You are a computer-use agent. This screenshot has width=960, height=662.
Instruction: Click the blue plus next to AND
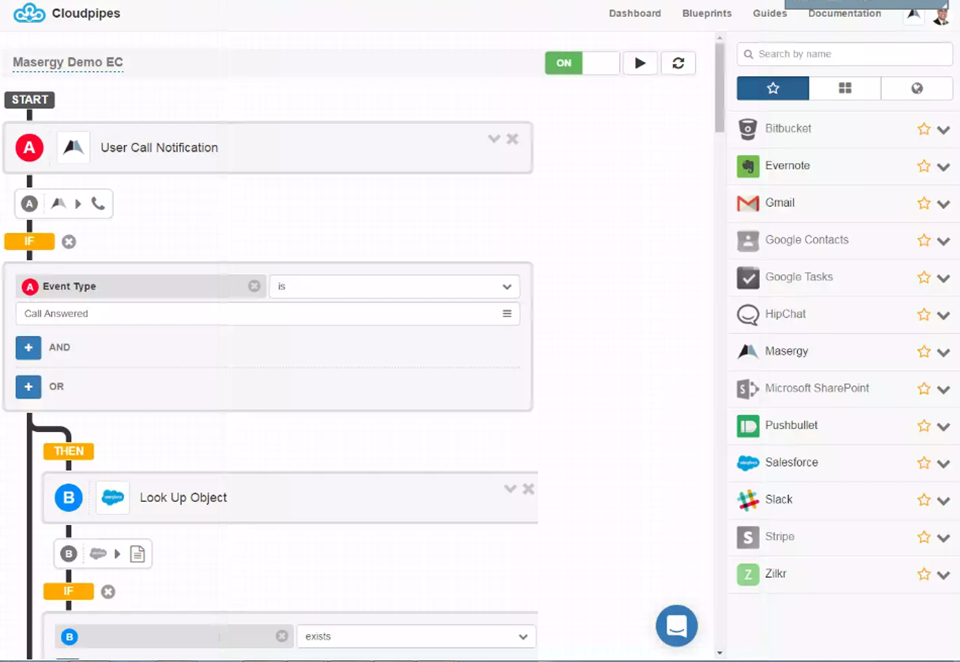coord(28,348)
